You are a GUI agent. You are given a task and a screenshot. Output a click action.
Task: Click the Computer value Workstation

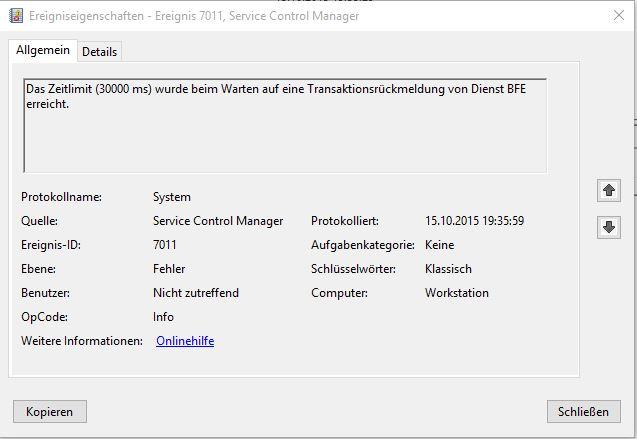pos(457,293)
